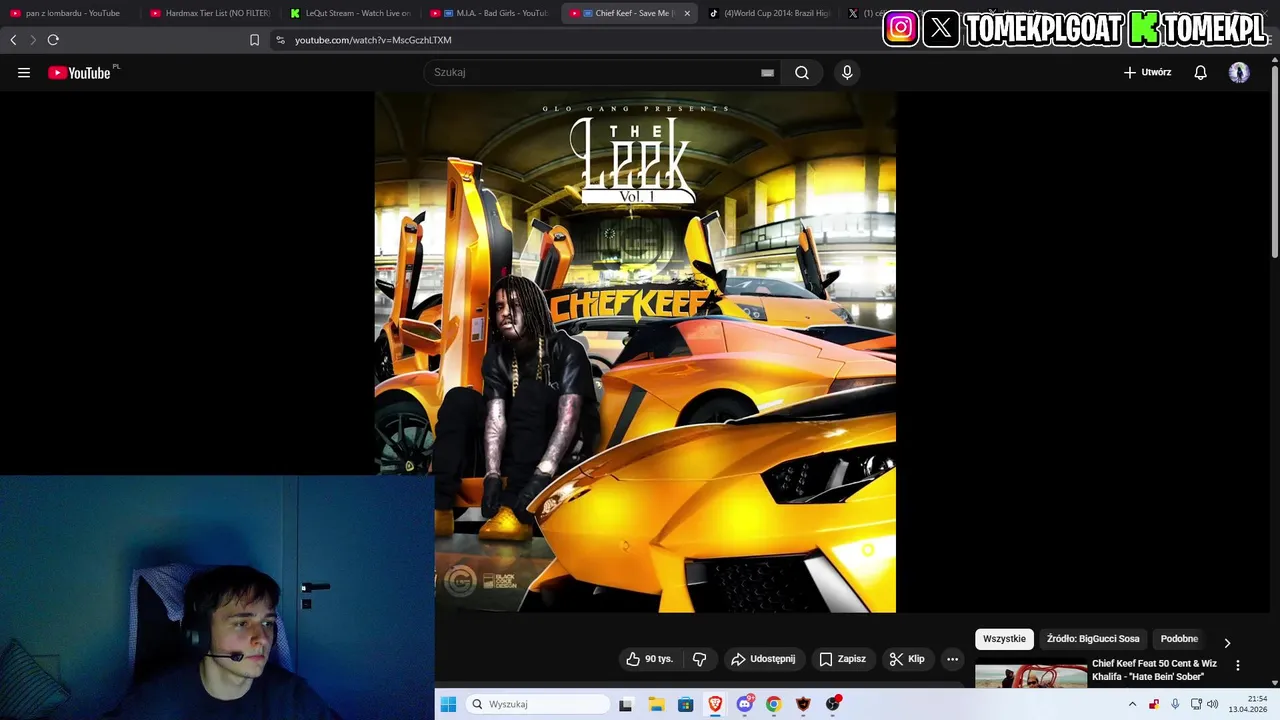
Task: Show the next filter chips with the arrow
Action: coord(1227,643)
